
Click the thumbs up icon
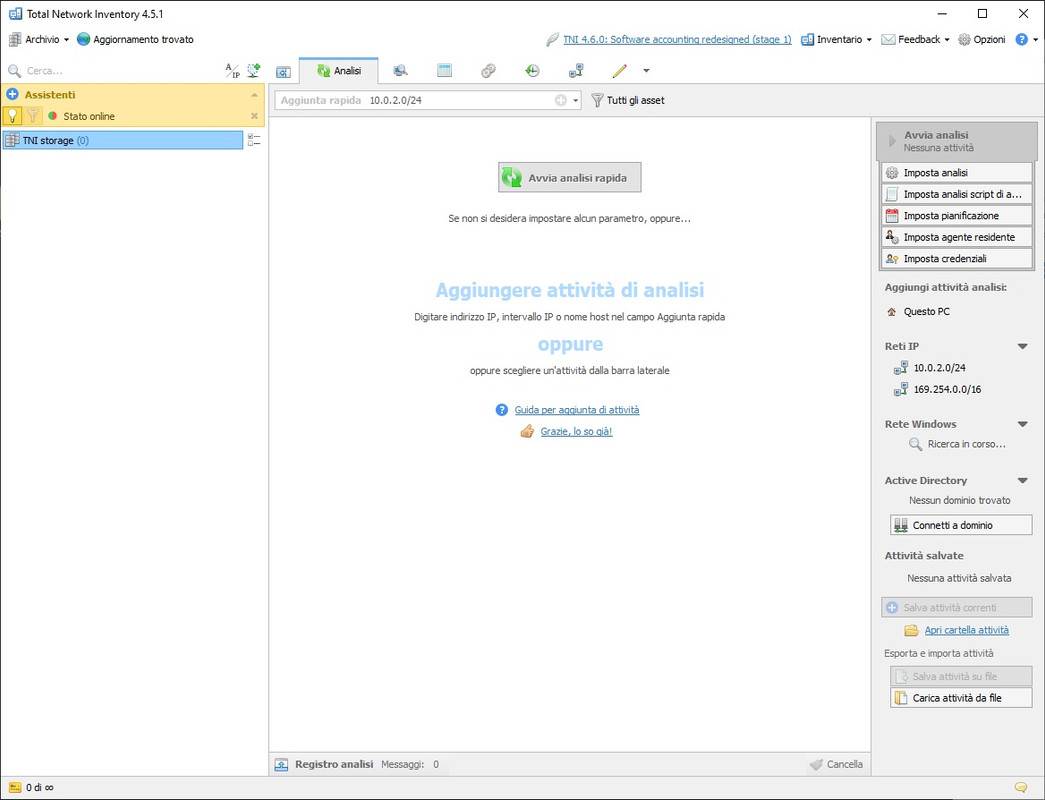[x=527, y=431]
